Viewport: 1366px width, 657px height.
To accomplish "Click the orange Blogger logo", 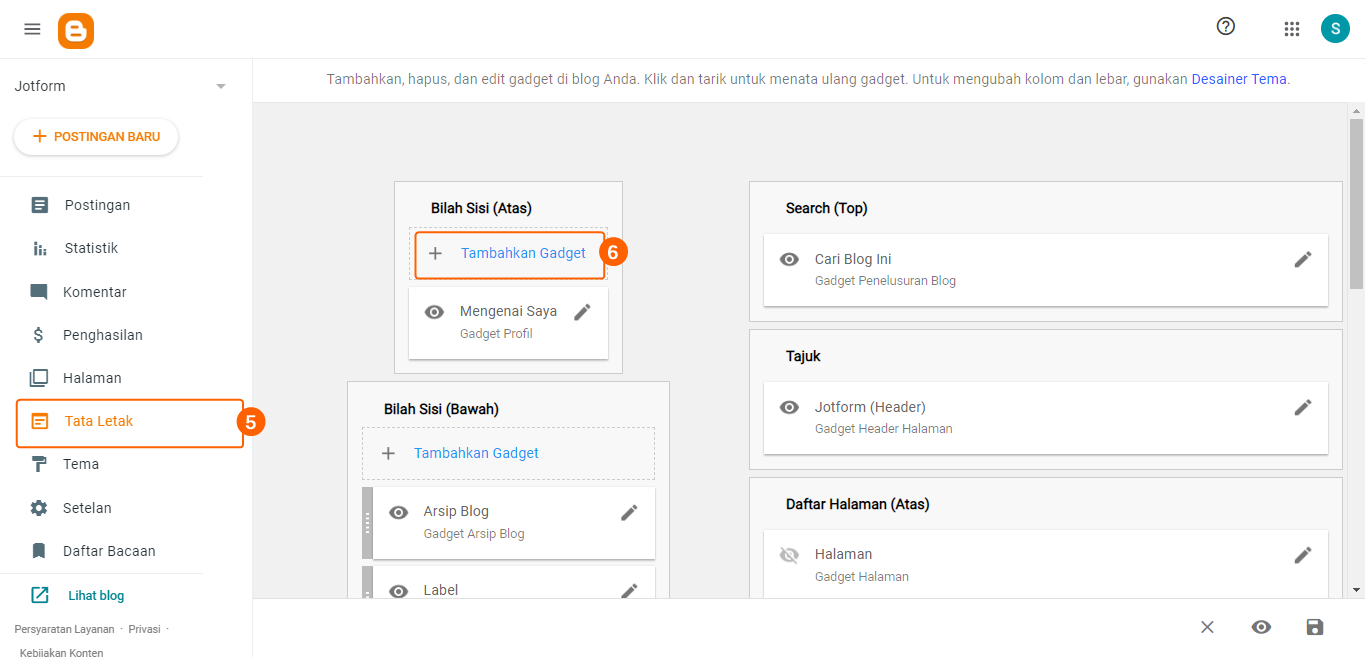I will pos(76,30).
